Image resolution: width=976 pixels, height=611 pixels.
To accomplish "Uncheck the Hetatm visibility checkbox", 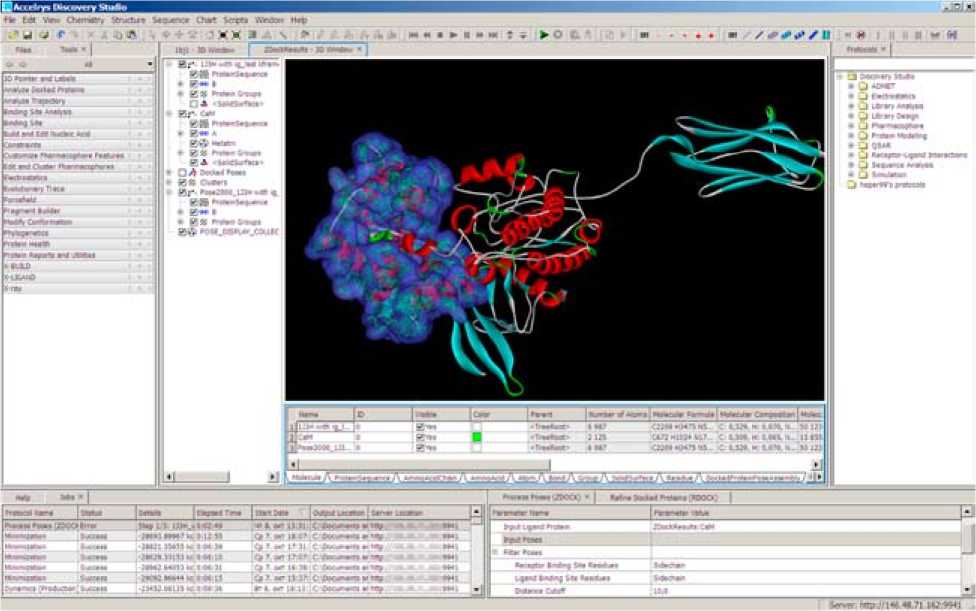I will pyautogui.click(x=194, y=143).
